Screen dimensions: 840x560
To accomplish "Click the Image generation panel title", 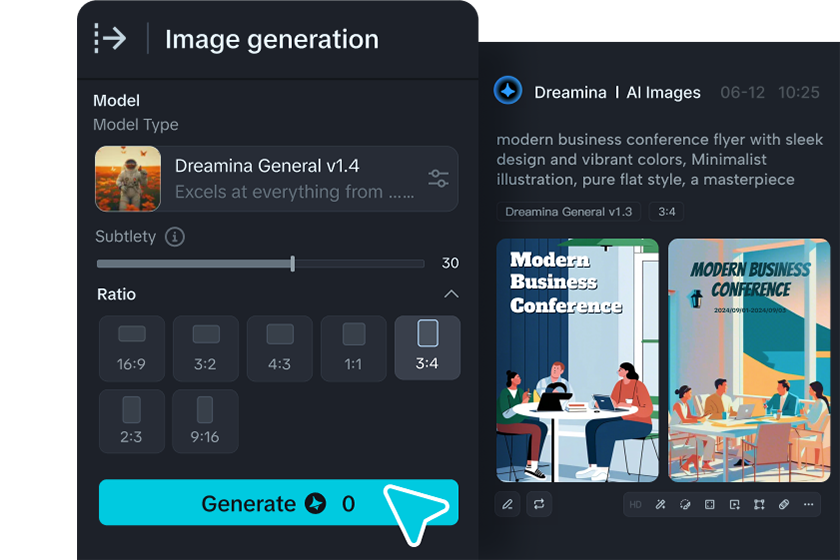I will pyautogui.click(x=272, y=39).
